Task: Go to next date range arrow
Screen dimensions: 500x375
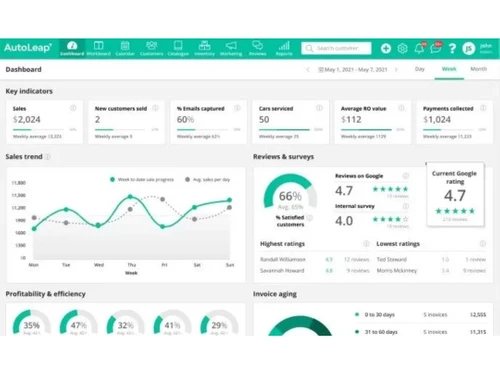Action: coord(396,69)
